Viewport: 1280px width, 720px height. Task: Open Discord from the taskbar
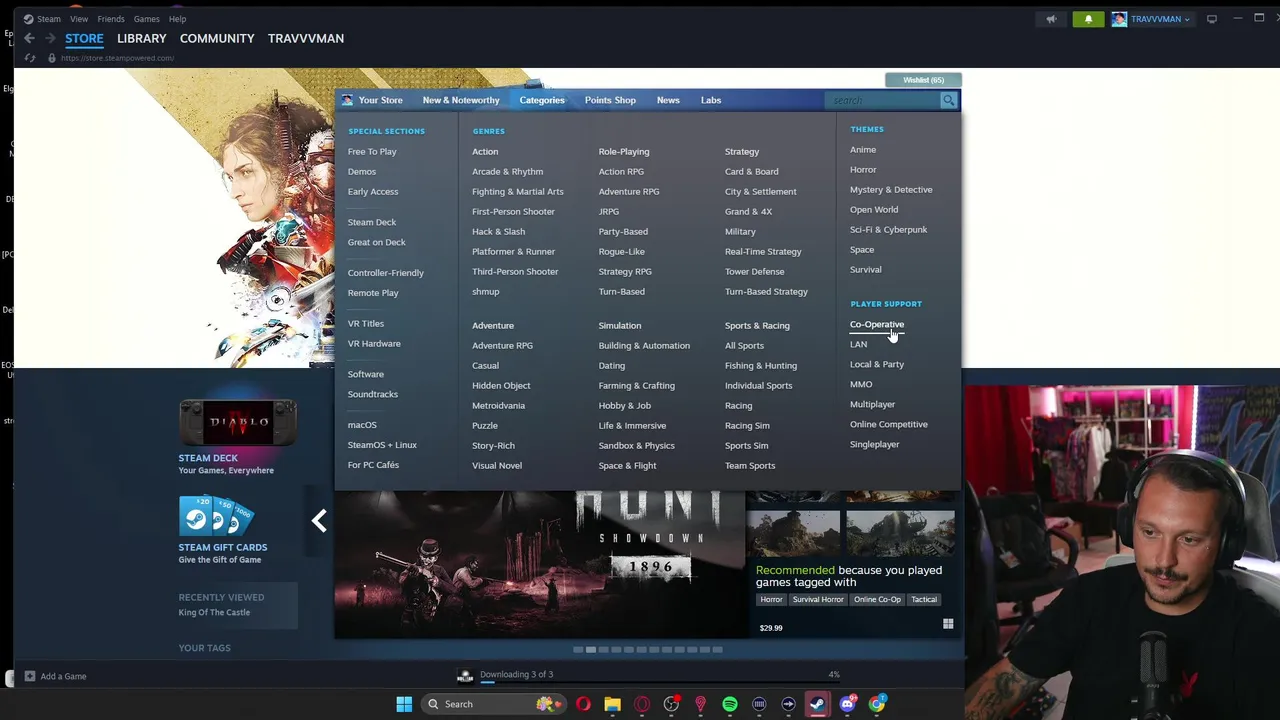point(848,704)
